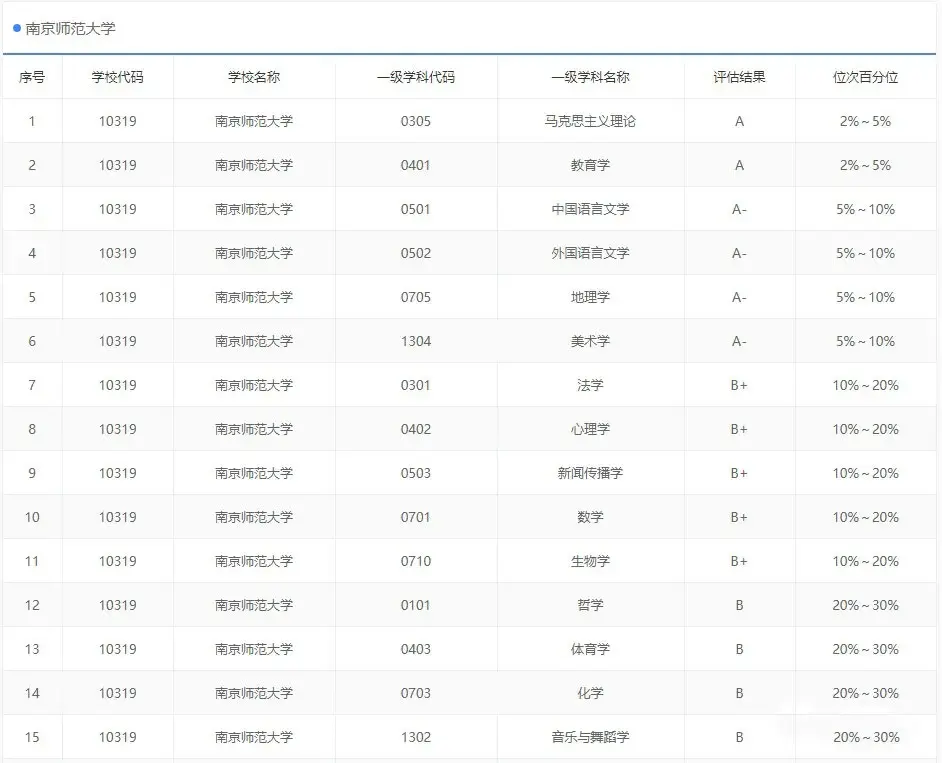Click 2%~5% percentile in 教育学 row
Viewport: 942px width, 763px height.
point(866,165)
